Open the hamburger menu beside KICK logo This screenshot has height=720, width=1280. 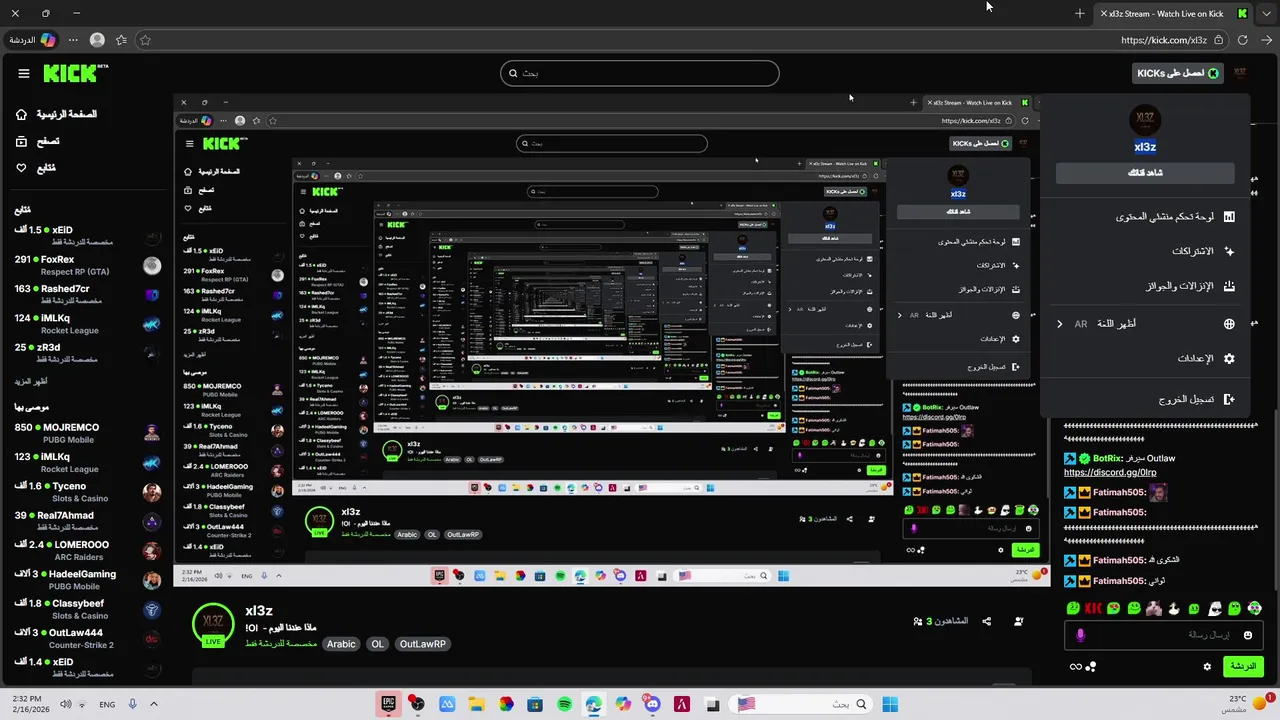click(x=24, y=73)
